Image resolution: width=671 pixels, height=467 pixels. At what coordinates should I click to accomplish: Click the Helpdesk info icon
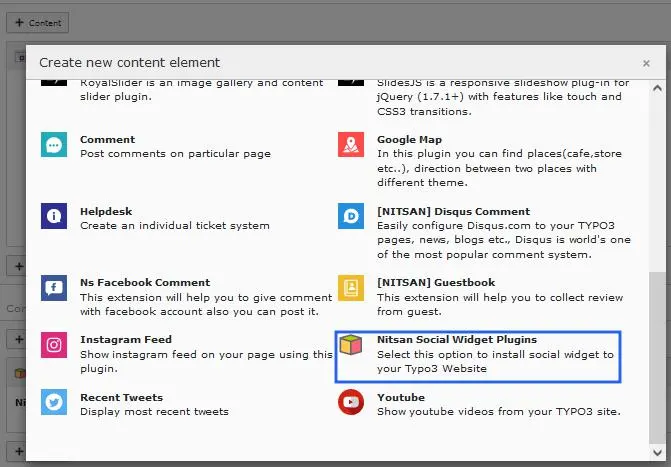click(x=54, y=216)
